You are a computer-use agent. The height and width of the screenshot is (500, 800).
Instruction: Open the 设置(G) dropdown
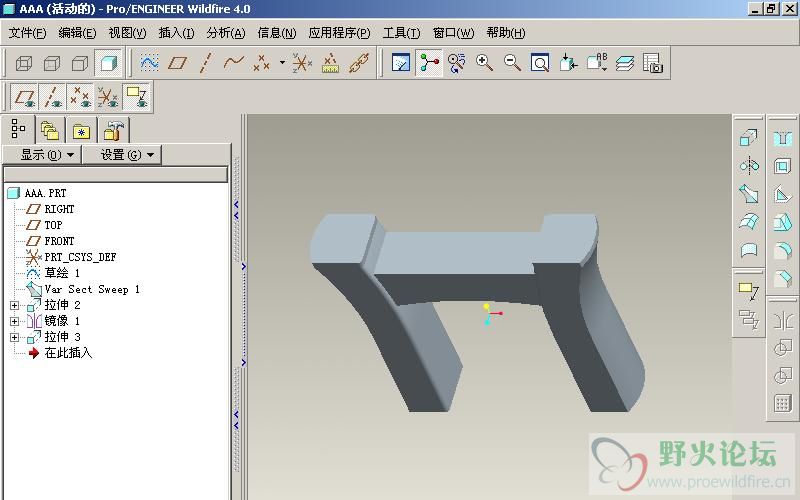click(122, 155)
